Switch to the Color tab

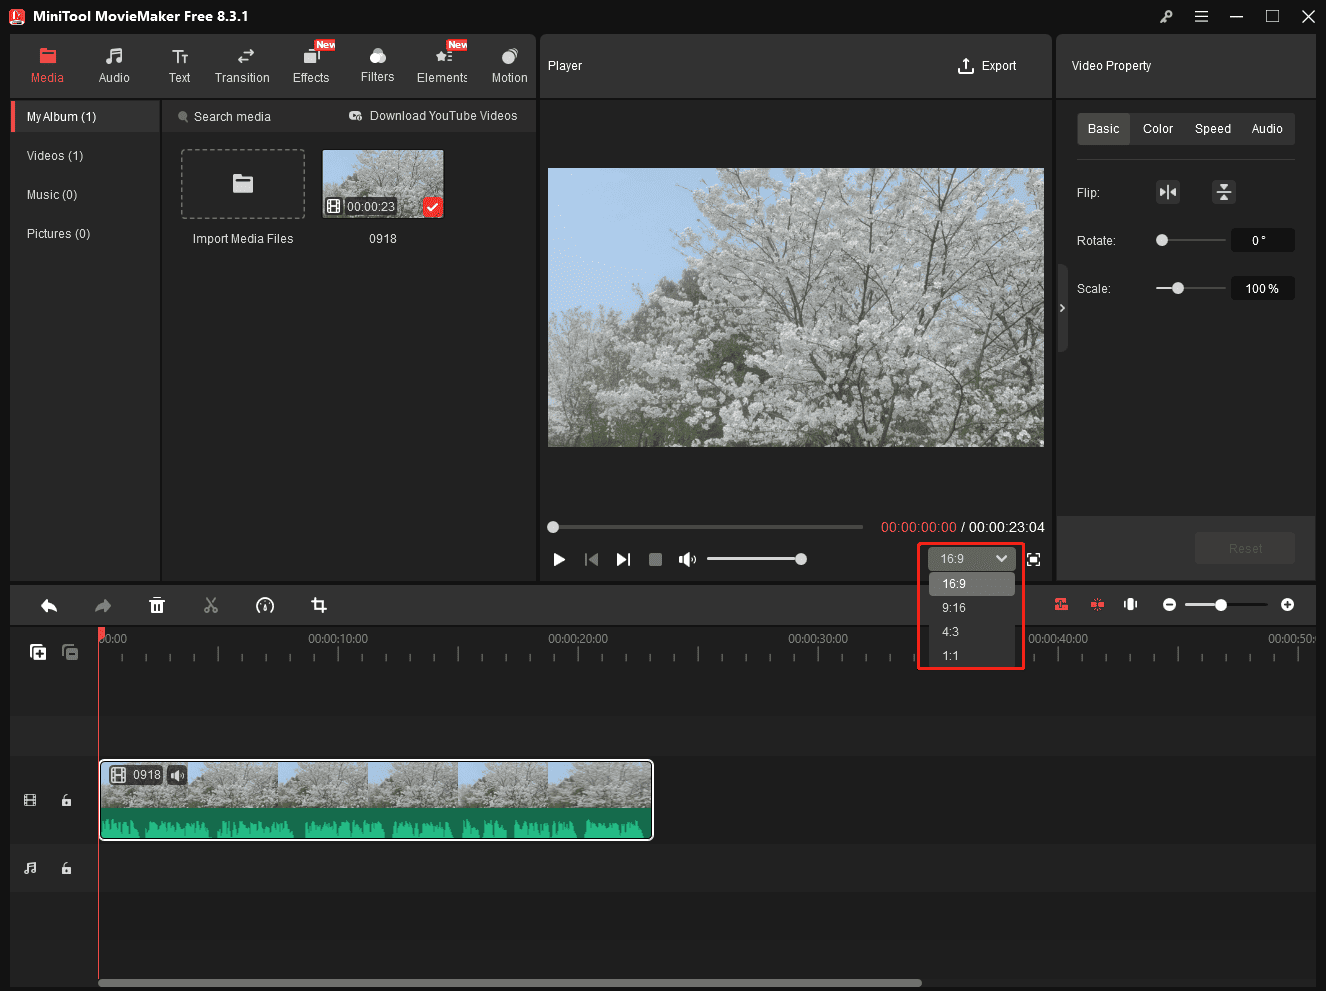coord(1157,129)
